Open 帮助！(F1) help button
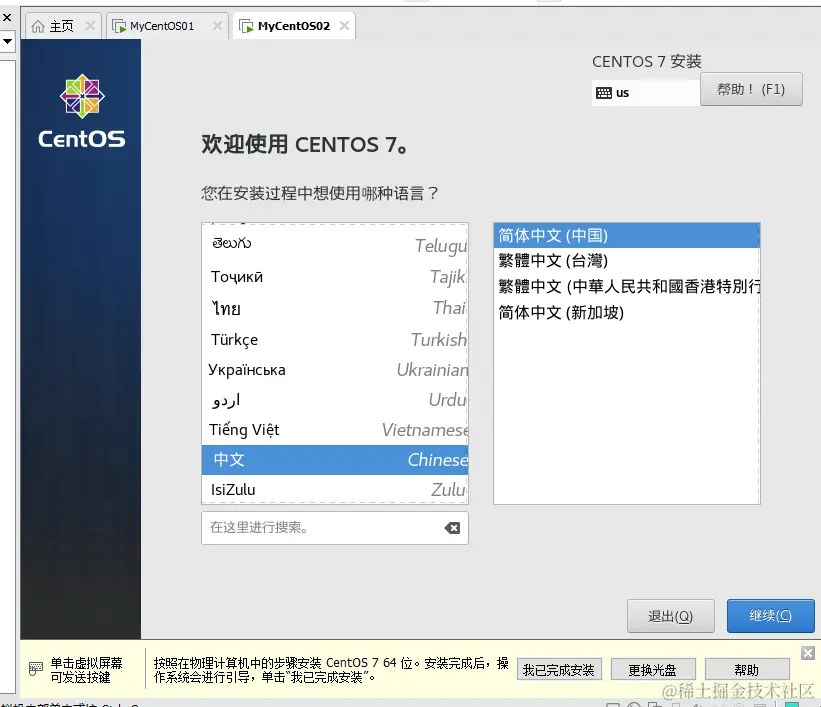 tap(751, 90)
